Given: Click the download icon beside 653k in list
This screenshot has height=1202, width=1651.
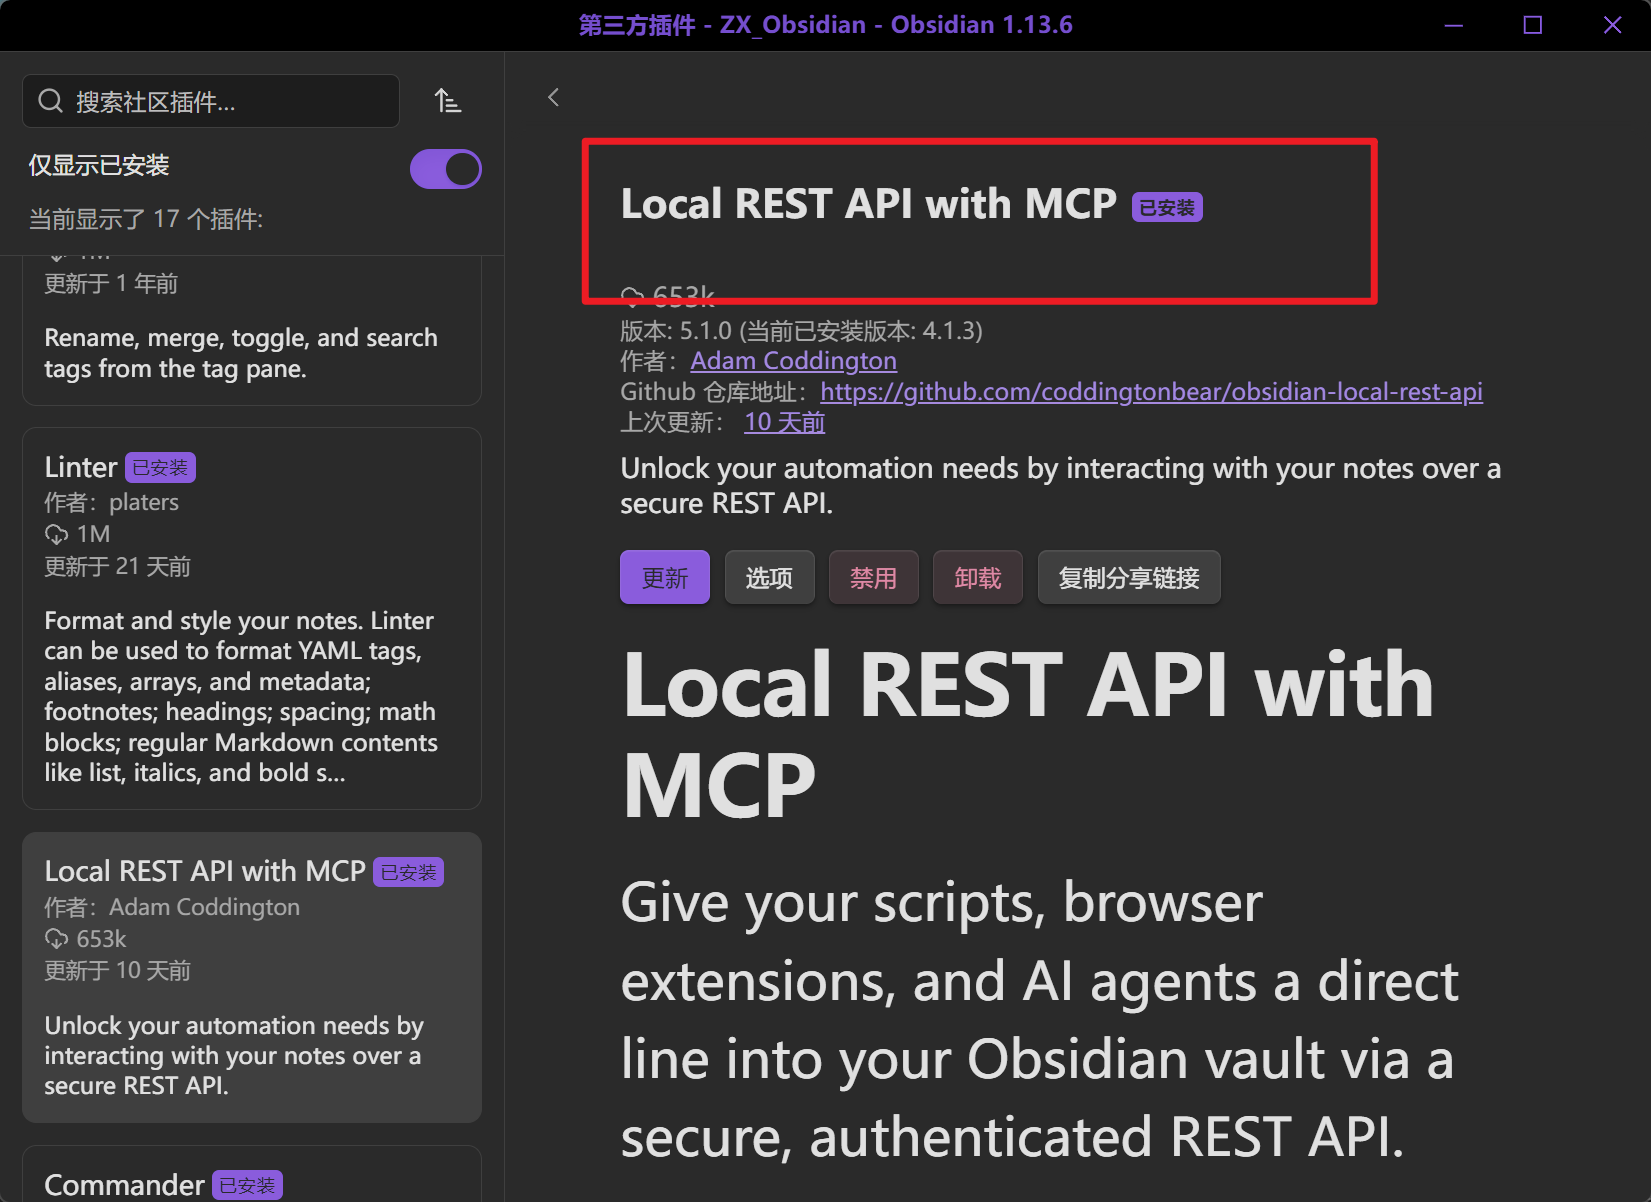Looking at the screenshot, I should 56,939.
